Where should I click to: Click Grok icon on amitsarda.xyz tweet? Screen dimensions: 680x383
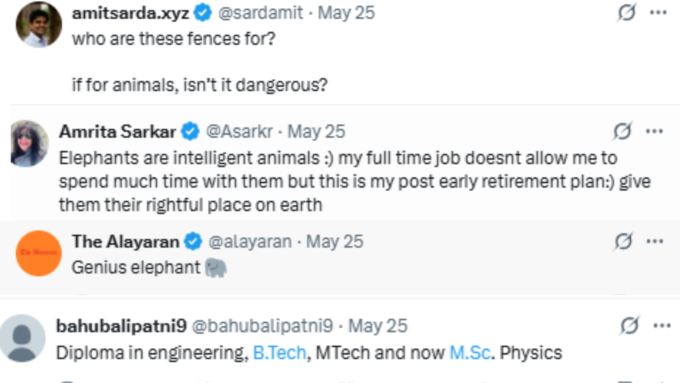click(627, 13)
